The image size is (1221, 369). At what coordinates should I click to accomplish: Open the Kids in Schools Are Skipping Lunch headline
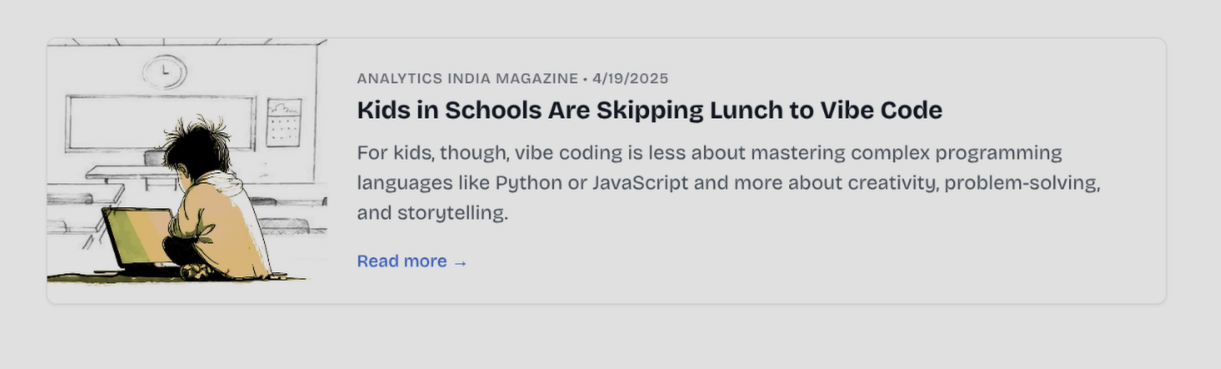tap(650, 110)
